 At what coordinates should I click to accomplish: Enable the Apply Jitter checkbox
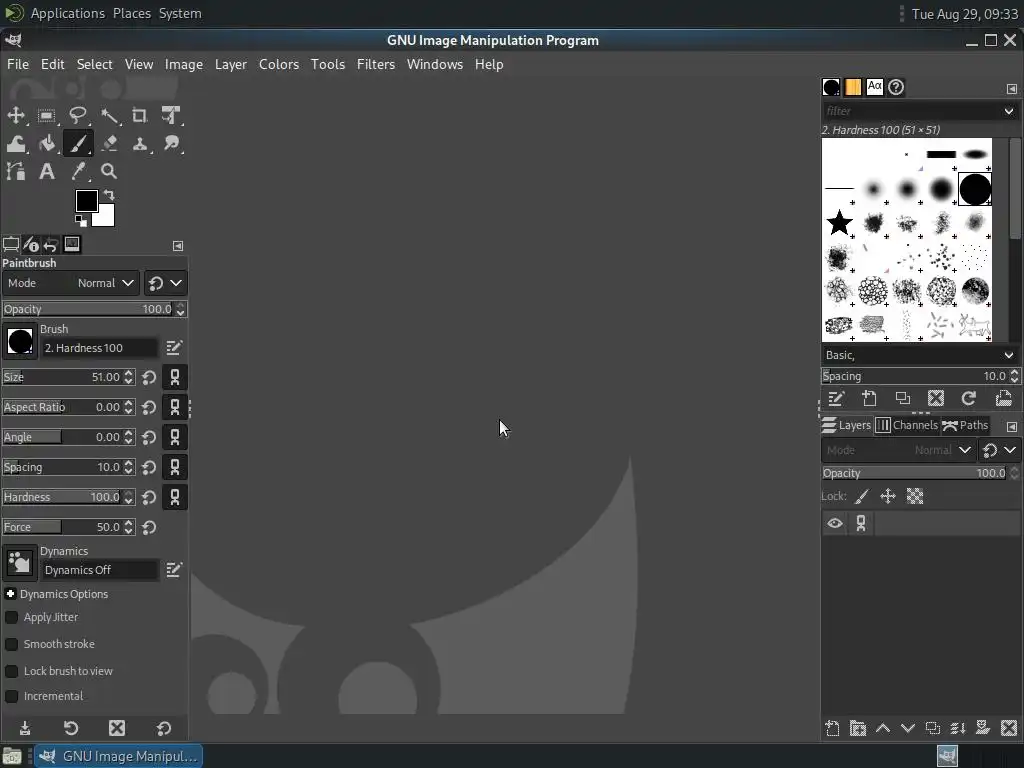click(11, 617)
